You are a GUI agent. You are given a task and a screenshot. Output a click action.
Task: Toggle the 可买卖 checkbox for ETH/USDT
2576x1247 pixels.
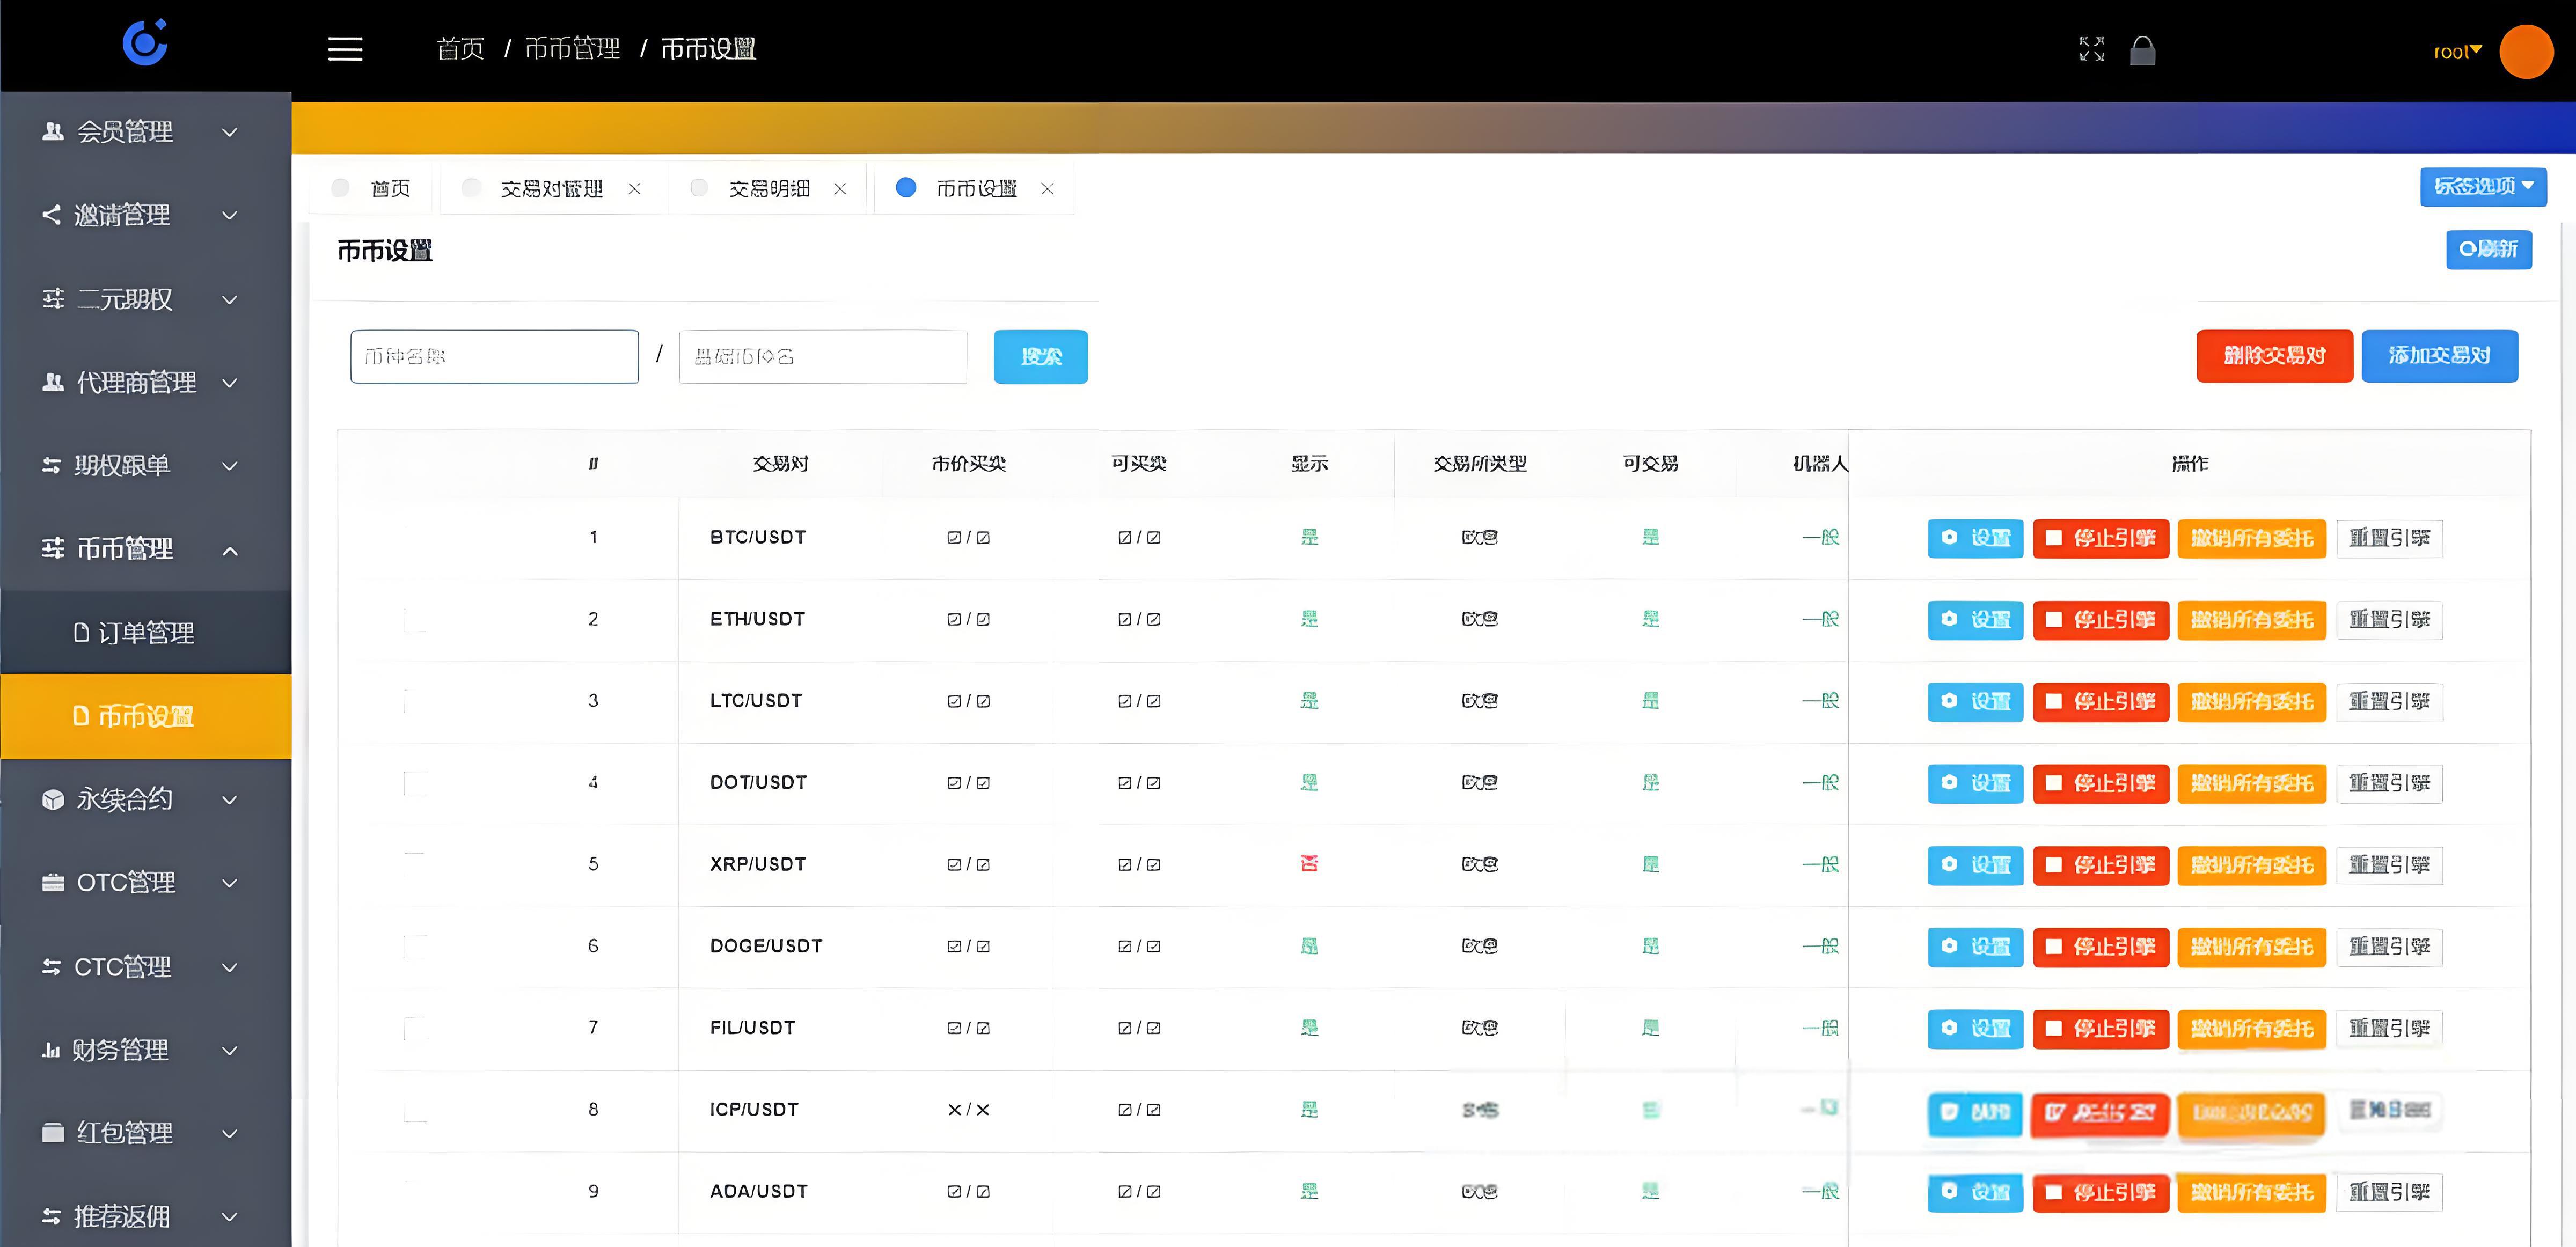point(1125,619)
